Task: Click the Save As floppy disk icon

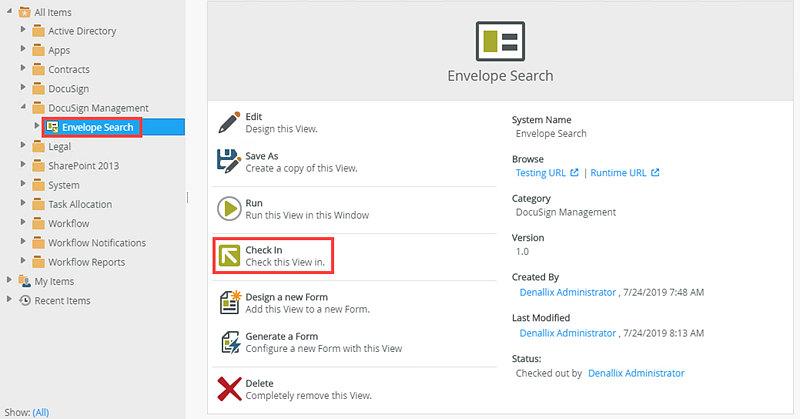Action: point(230,161)
